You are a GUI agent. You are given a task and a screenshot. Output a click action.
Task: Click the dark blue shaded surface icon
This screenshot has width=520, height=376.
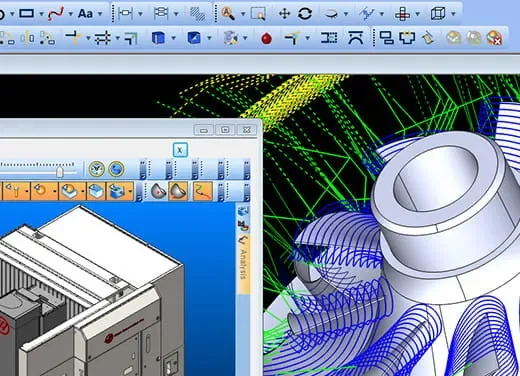(x=194, y=38)
